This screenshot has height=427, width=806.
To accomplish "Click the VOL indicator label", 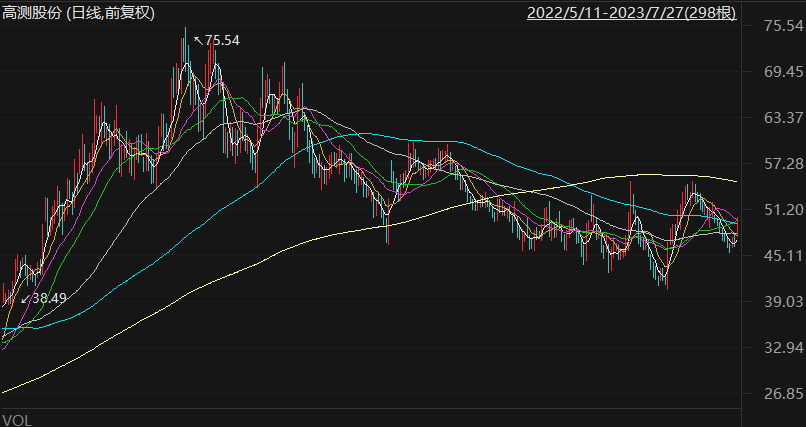I will point(17,421).
